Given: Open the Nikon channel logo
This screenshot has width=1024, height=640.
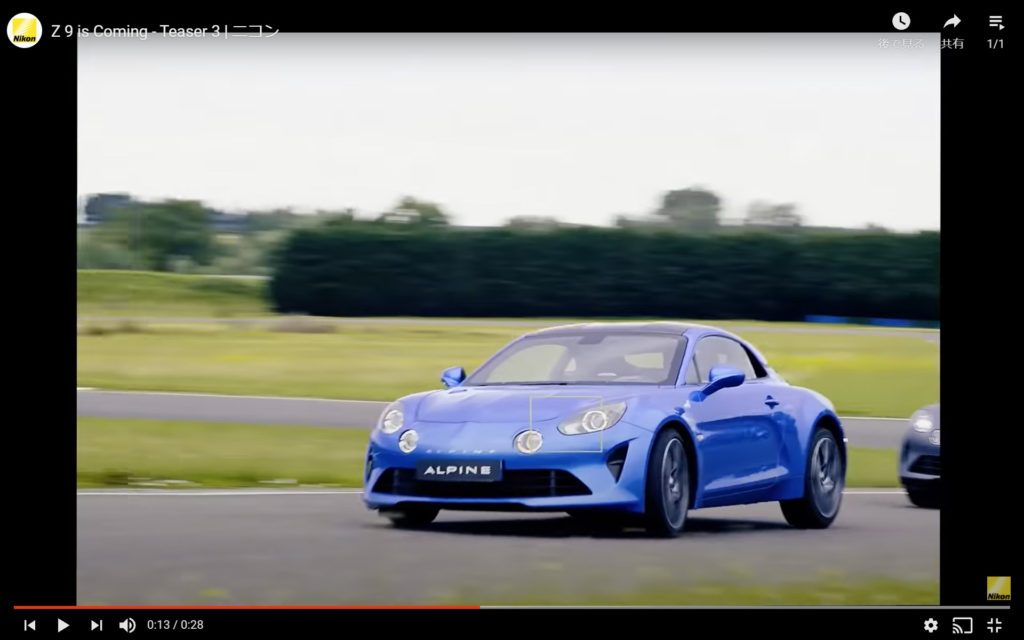Looking at the screenshot, I should click(24, 31).
